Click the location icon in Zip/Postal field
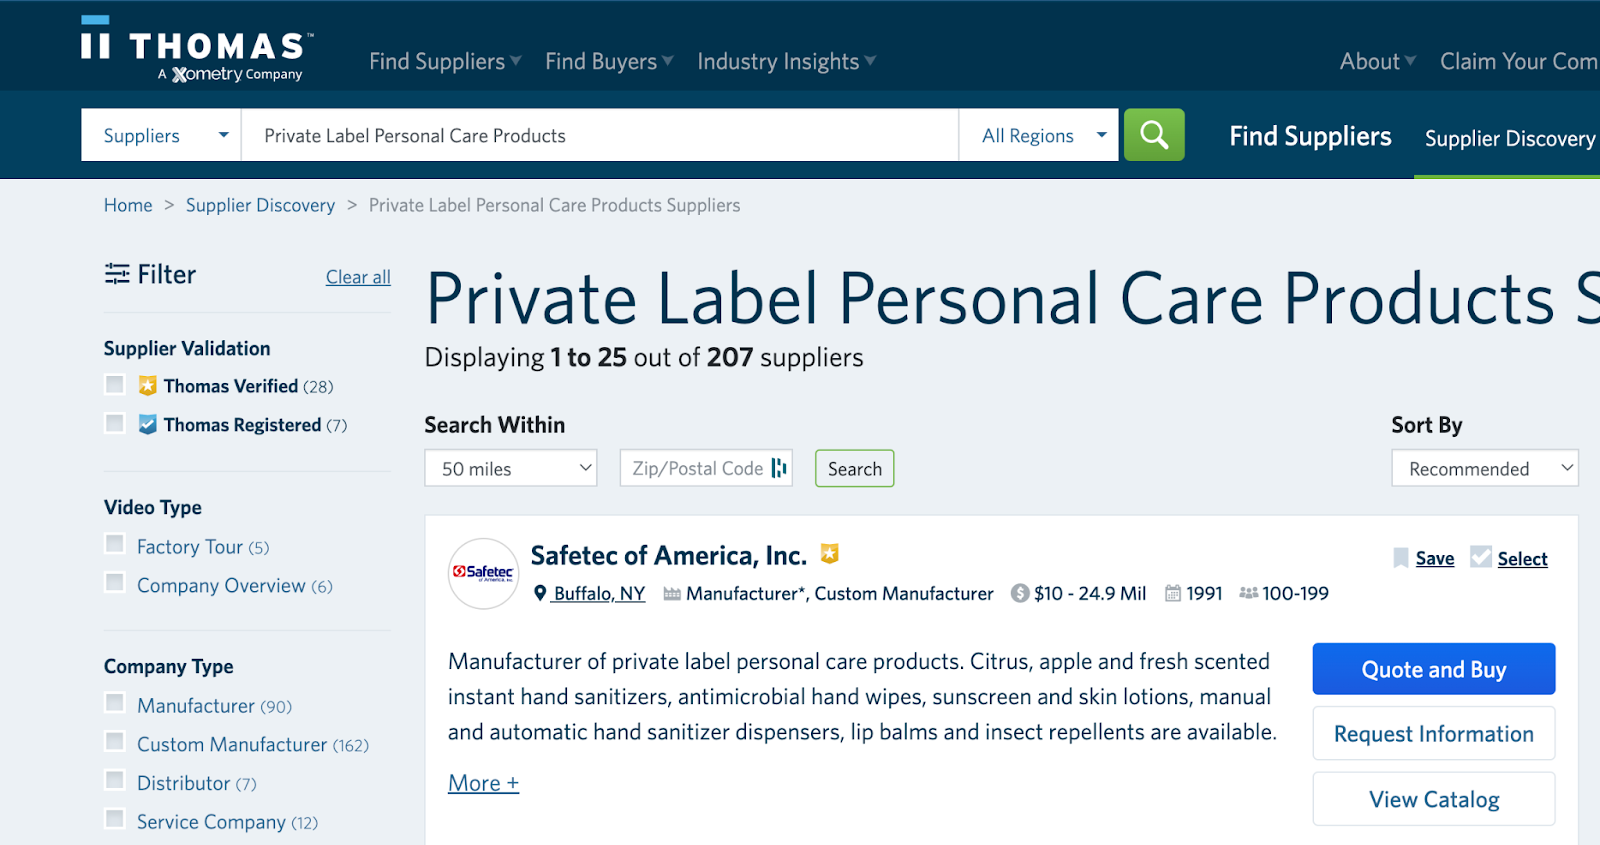The width and height of the screenshot is (1600, 845). [x=779, y=468]
